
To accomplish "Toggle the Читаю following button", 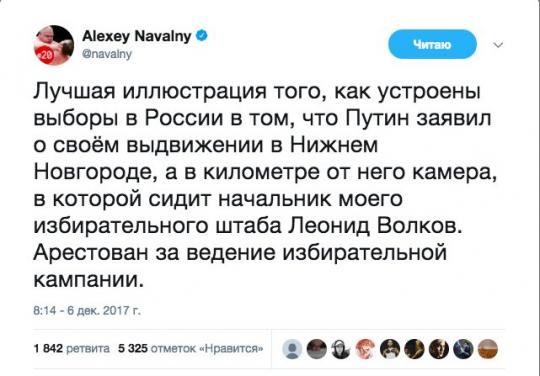I will coord(433,44).
